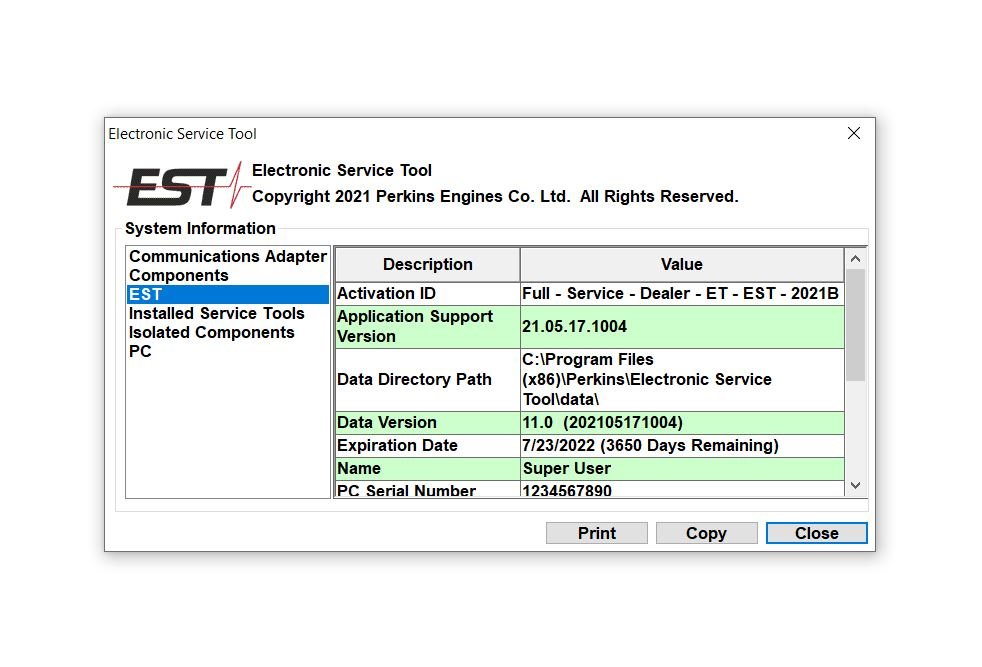Click the Print button

point(596,533)
